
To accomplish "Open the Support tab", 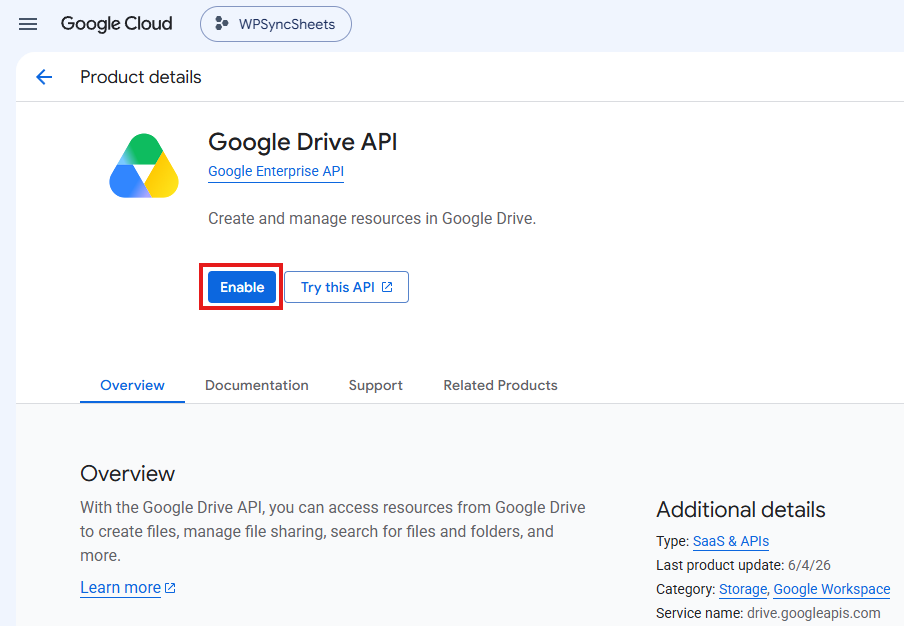I will pos(375,385).
